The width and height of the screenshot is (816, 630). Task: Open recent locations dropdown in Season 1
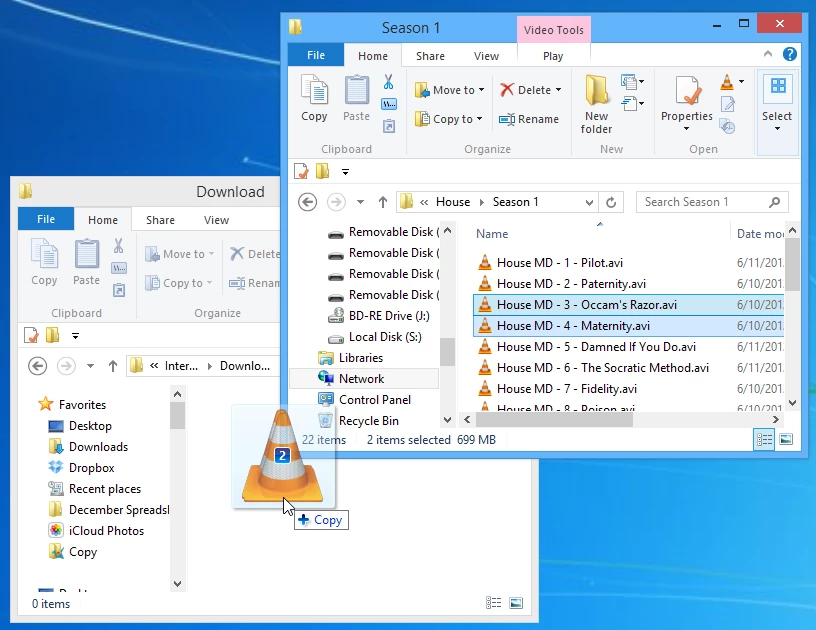360,202
